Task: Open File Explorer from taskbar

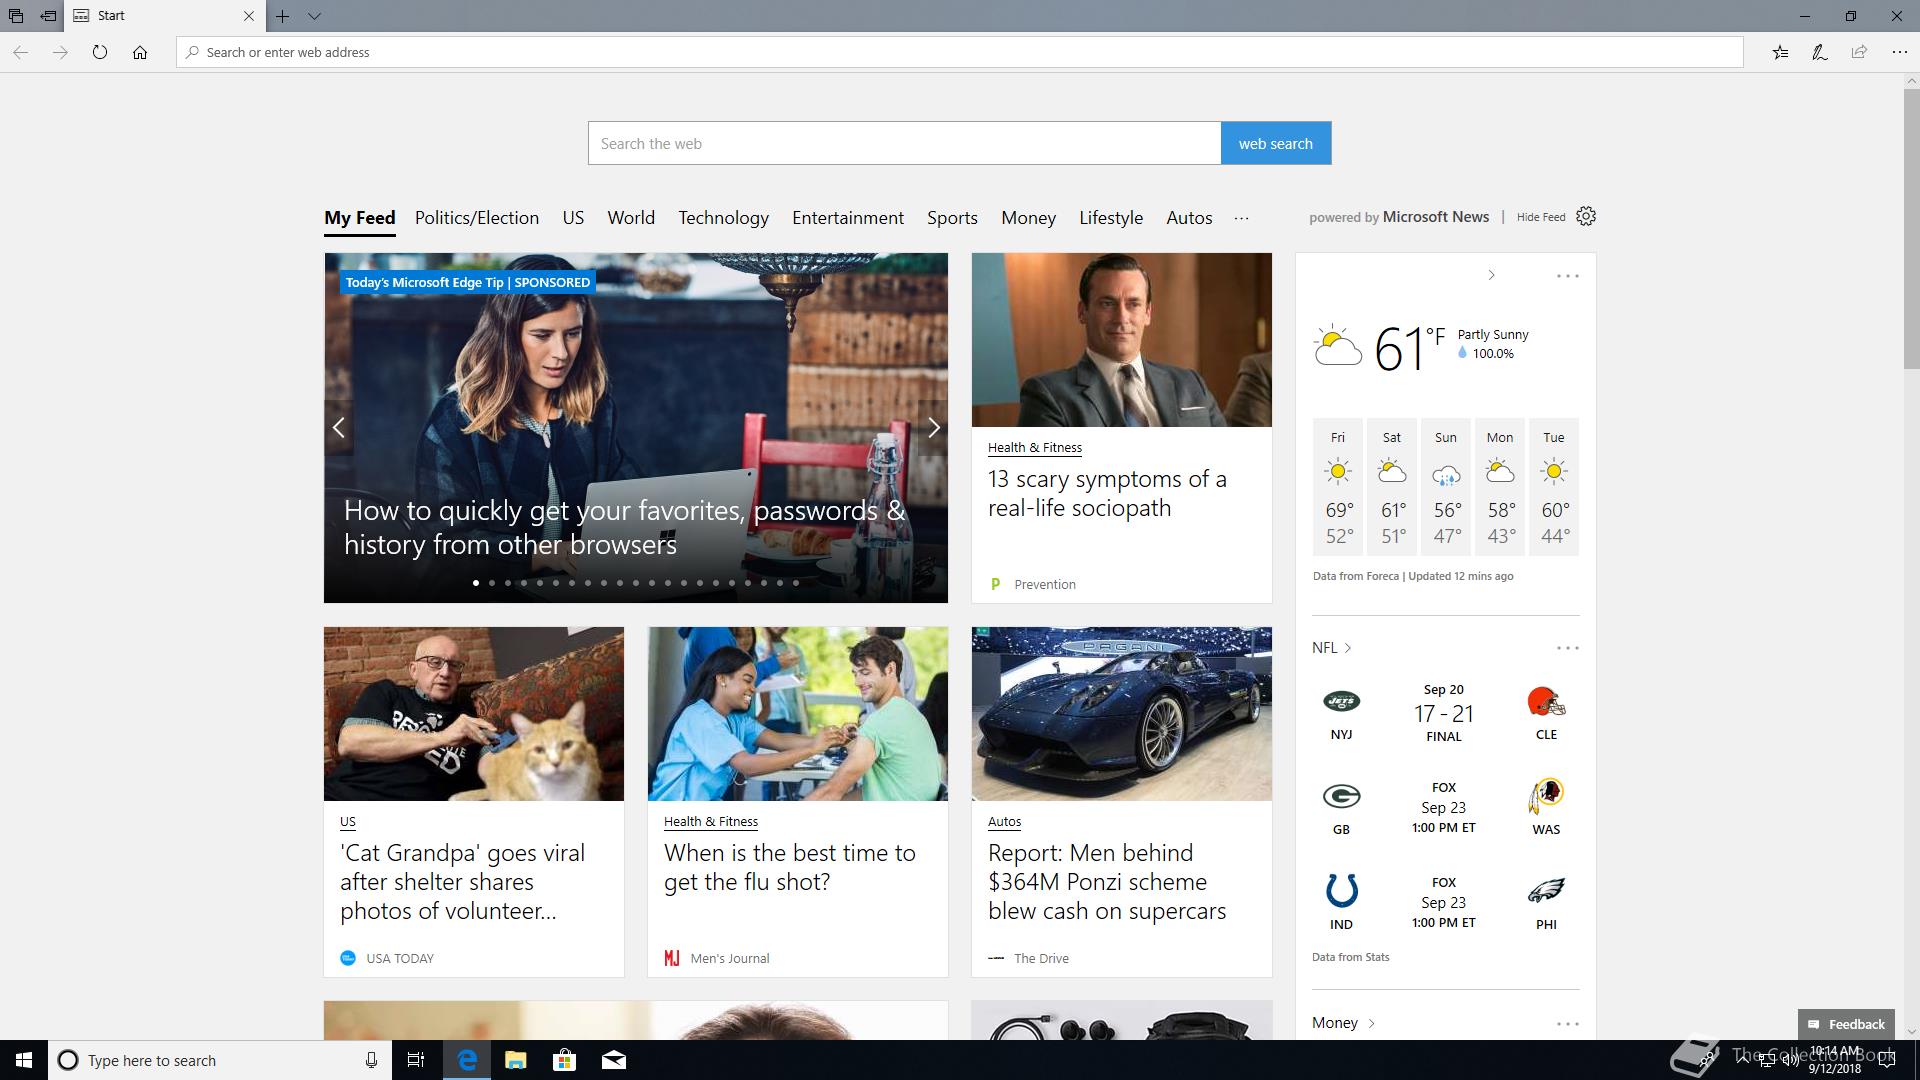Action: click(x=516, y=1060)
